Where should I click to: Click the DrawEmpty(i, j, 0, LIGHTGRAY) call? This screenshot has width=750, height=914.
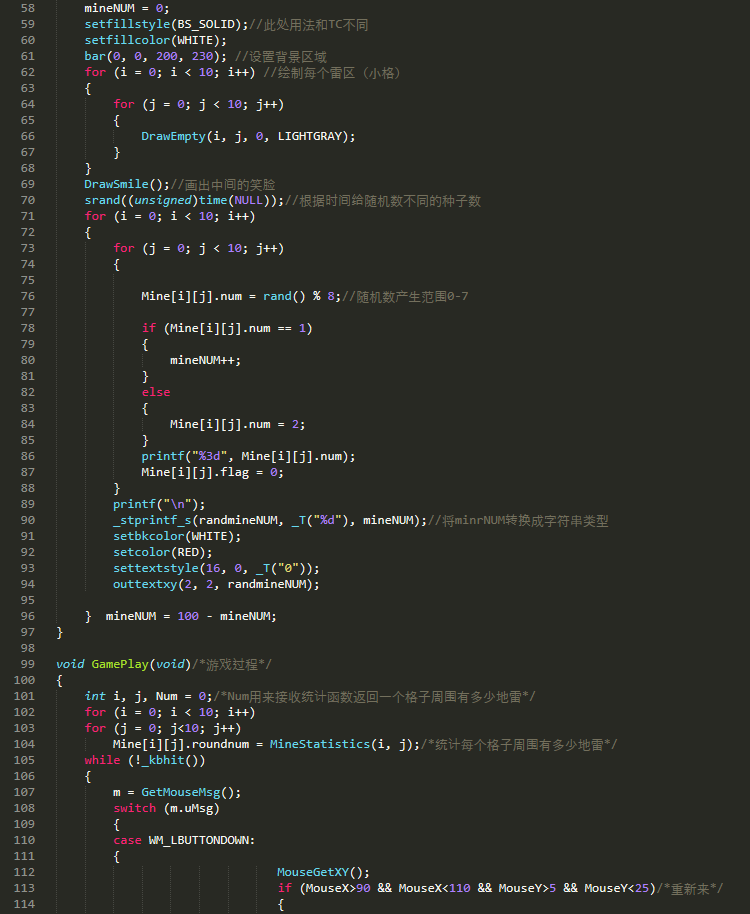pyautogui.click(x=248, y=136)
